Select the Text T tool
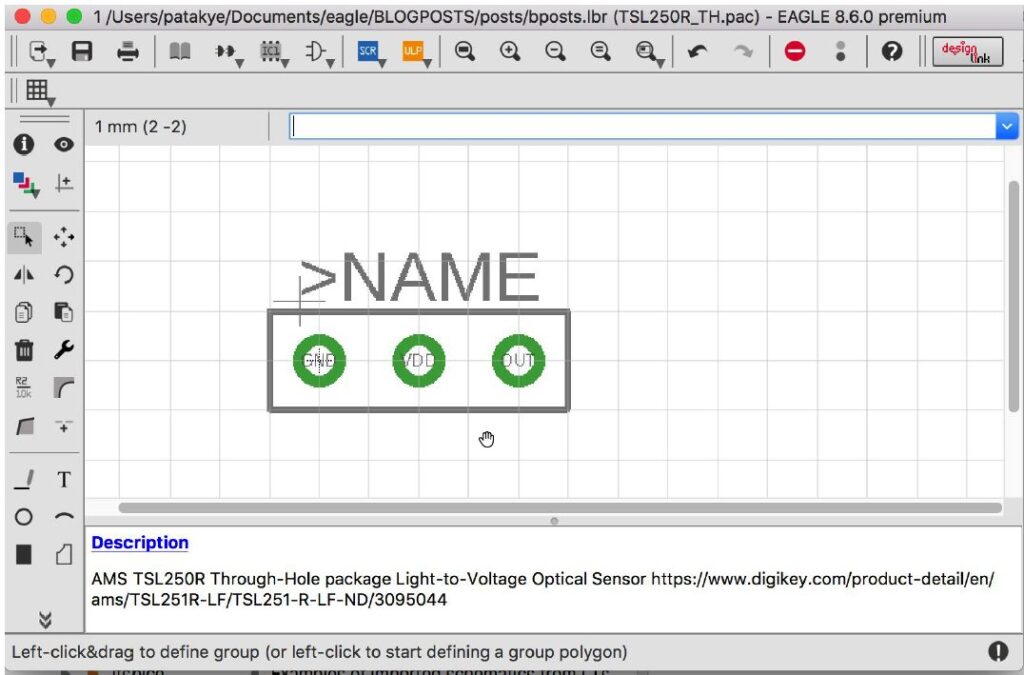Screen dimensions: 1024x675 tap(63, 480)
